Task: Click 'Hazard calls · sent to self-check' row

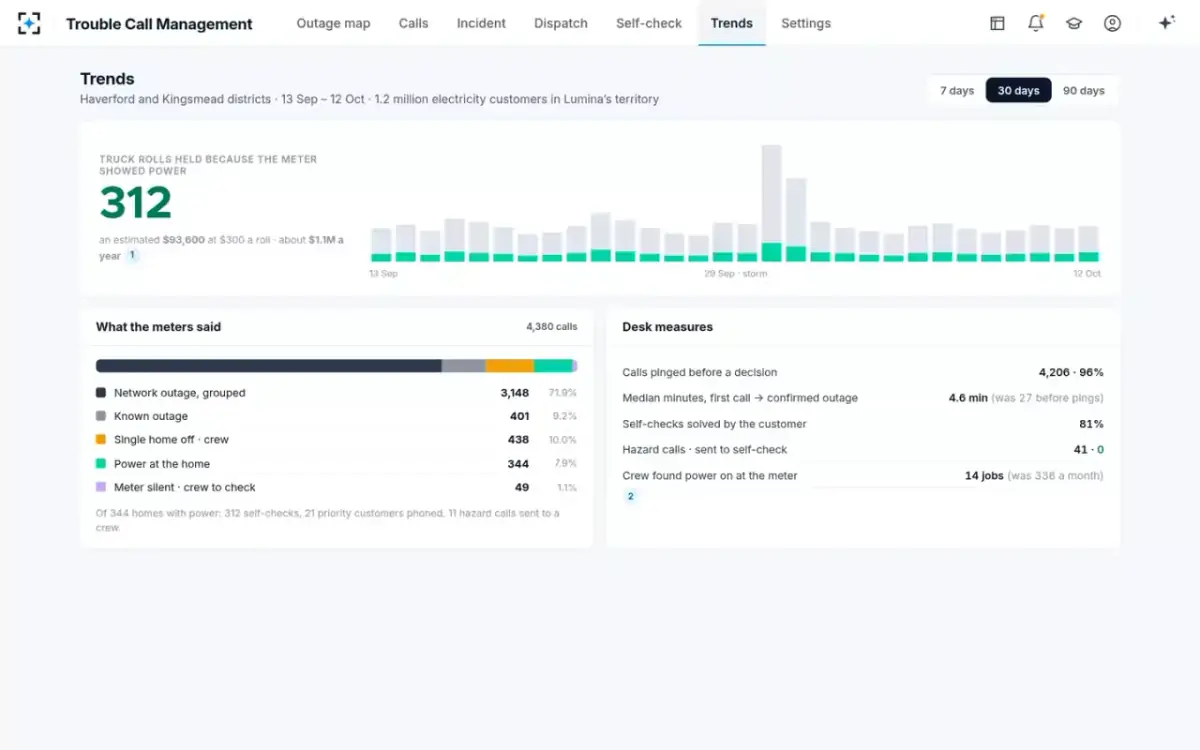Action: coord(863,450)
